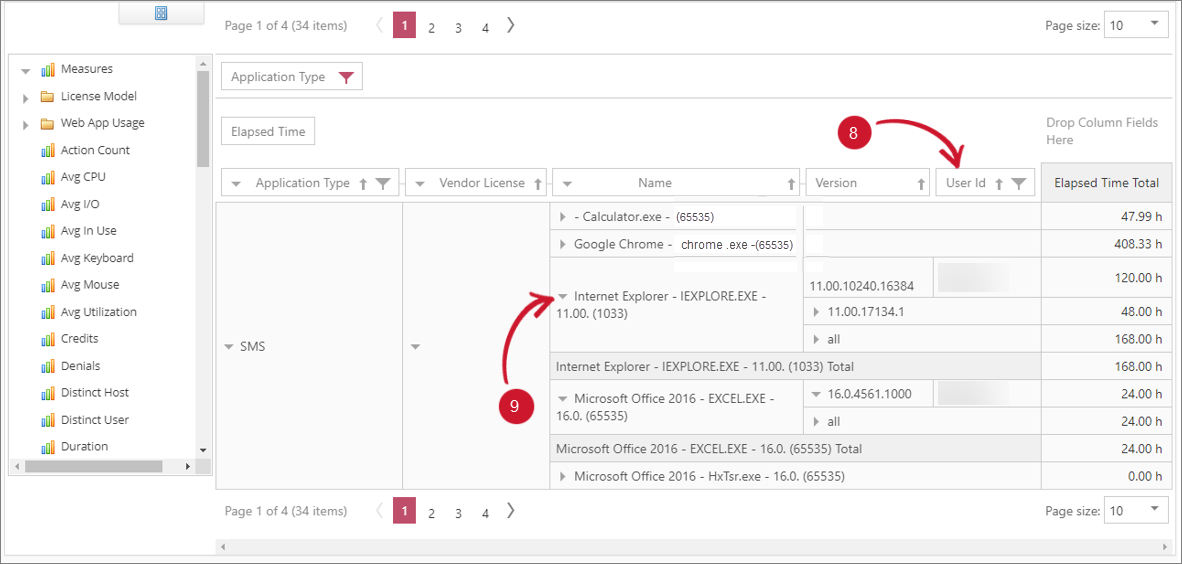Click the sort arrow on Version column
The width and height of the screenshot is (1182, 564).
point(921,184)
